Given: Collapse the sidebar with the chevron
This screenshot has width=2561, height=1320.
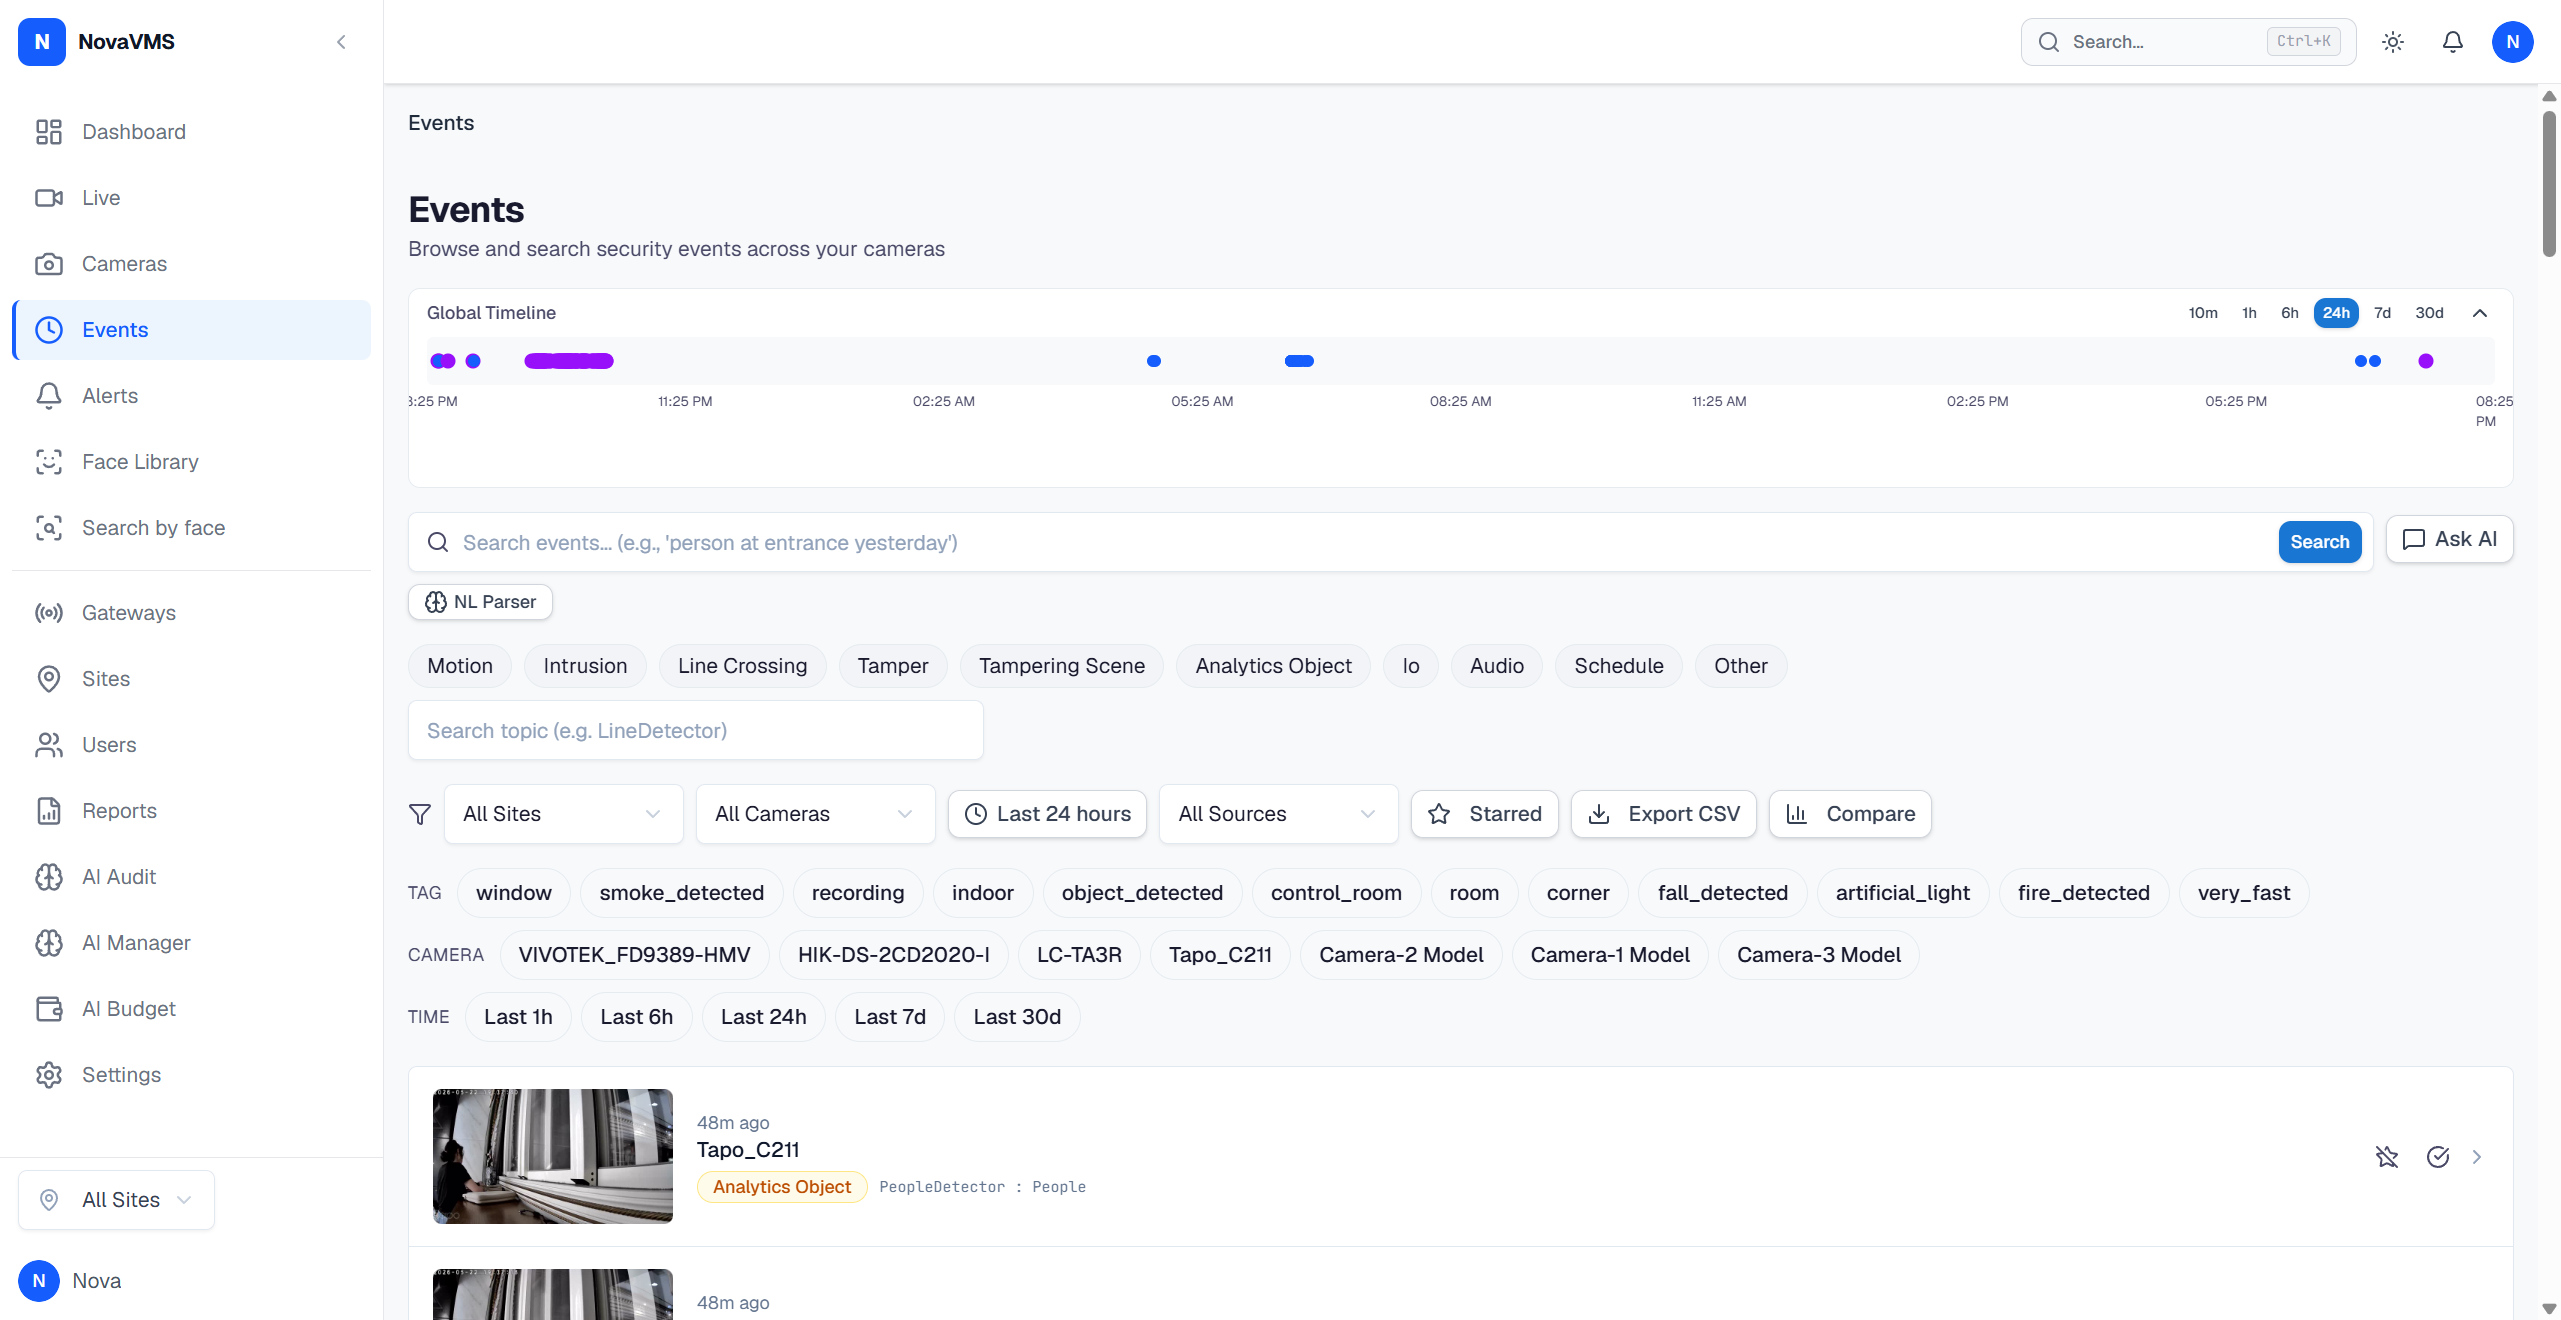Looking at the screenshot, I should [341, 42].
